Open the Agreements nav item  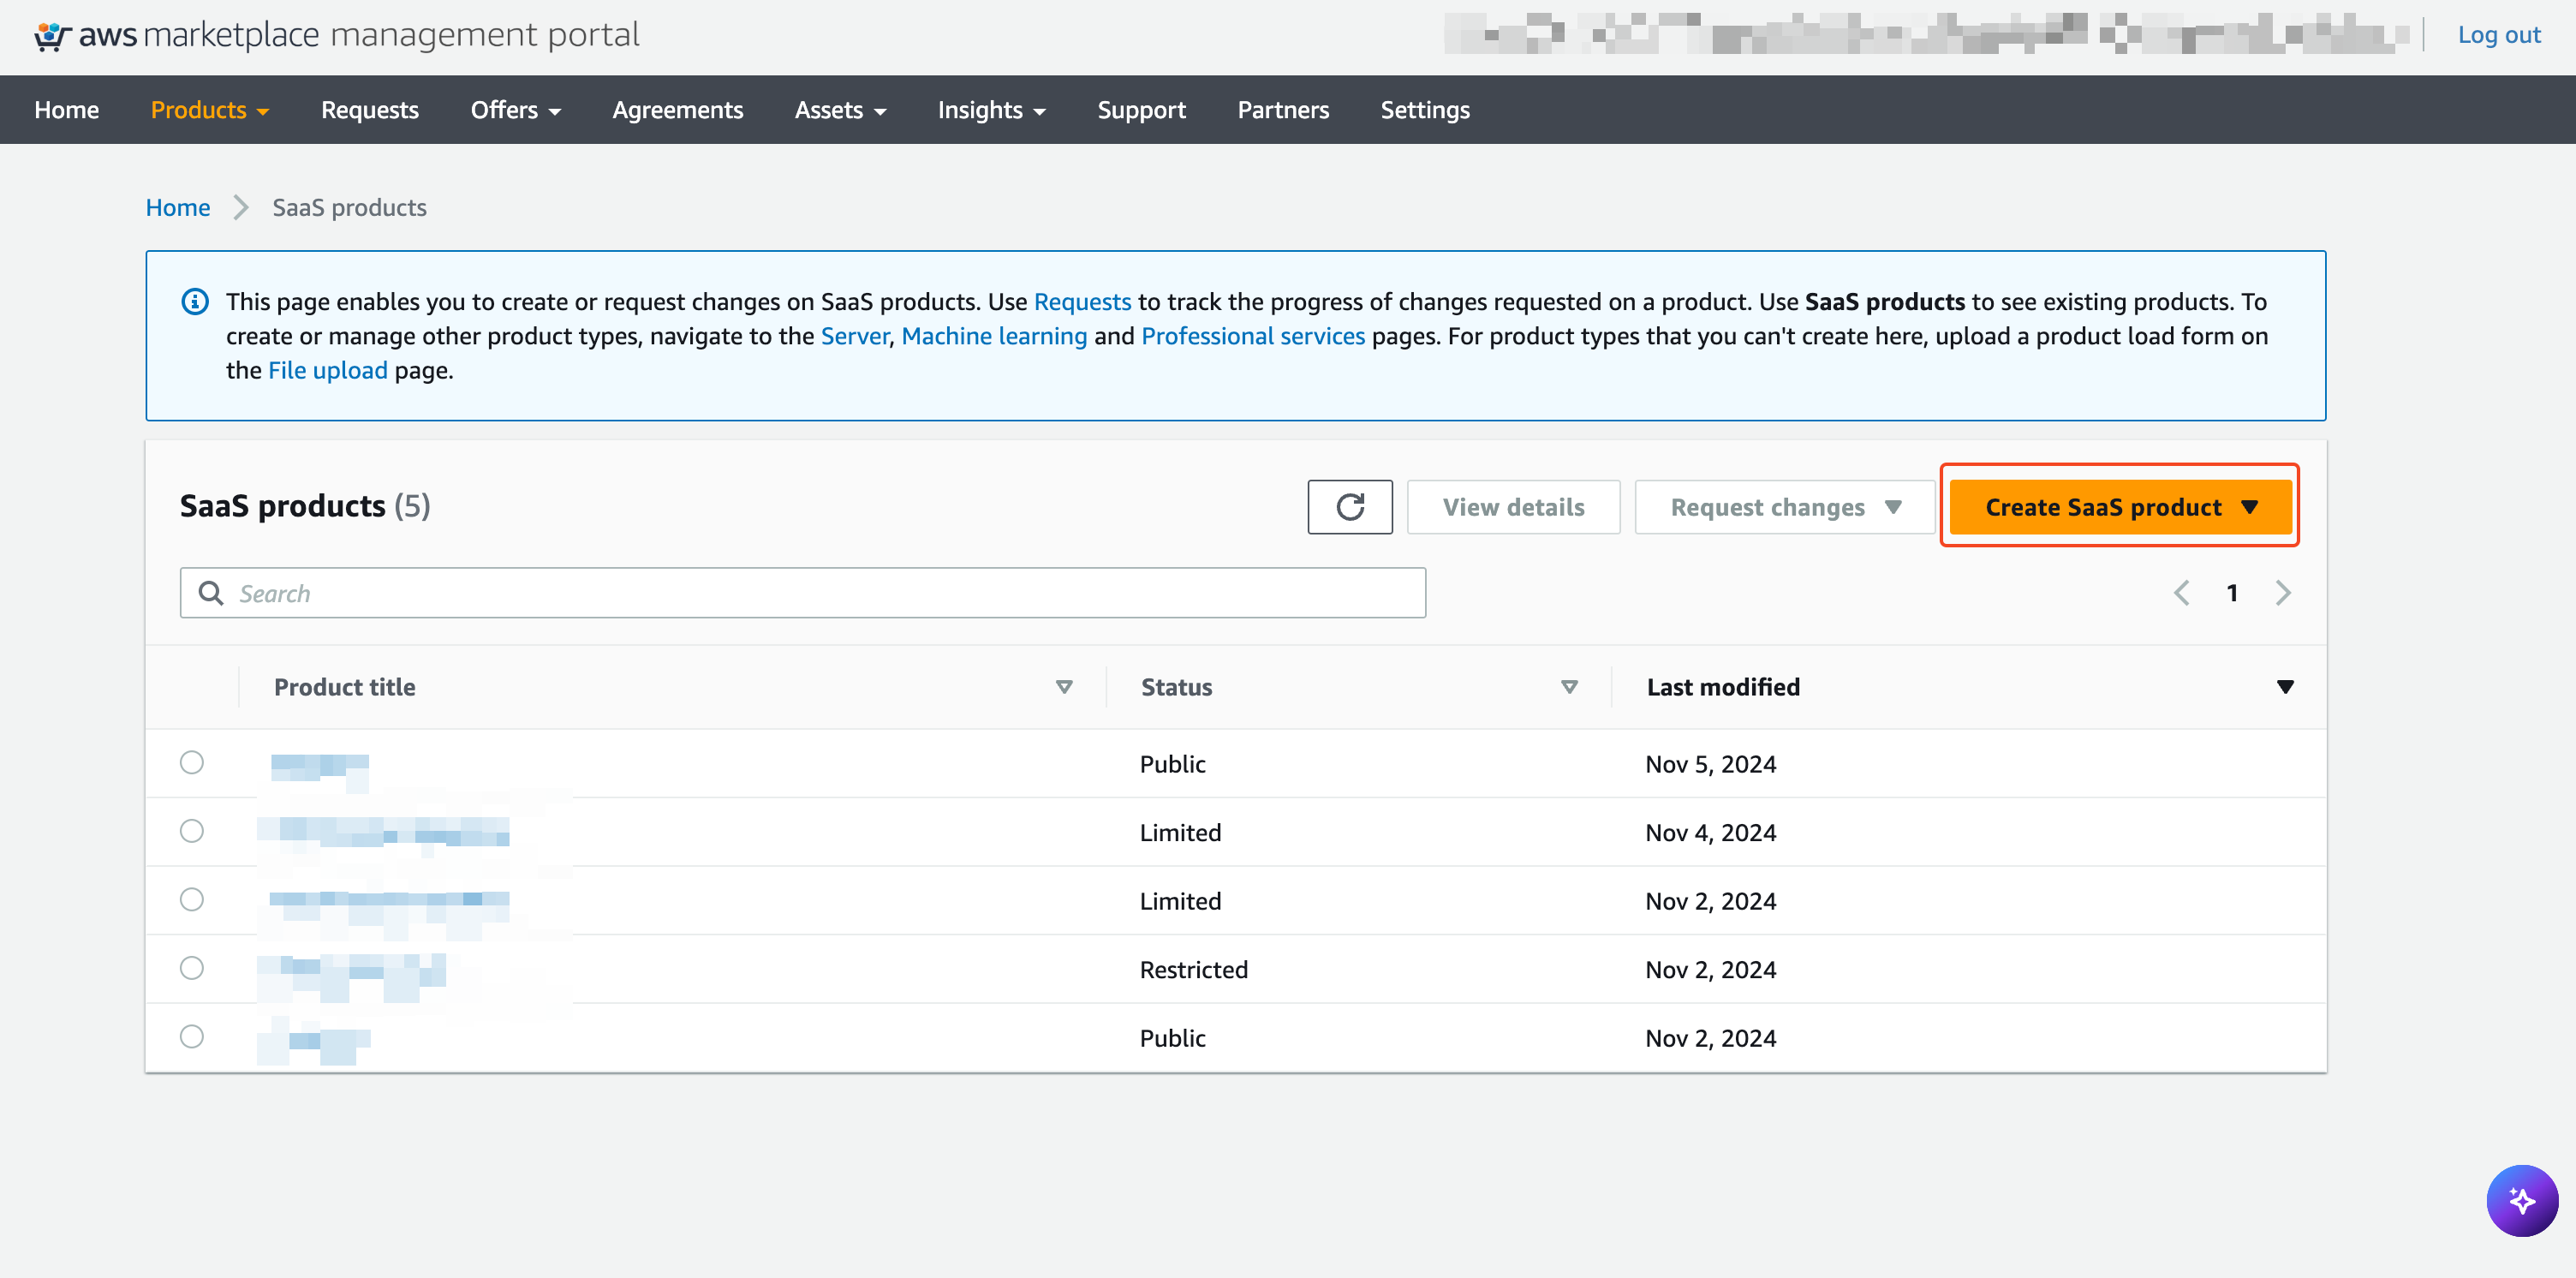pos(678,110)
